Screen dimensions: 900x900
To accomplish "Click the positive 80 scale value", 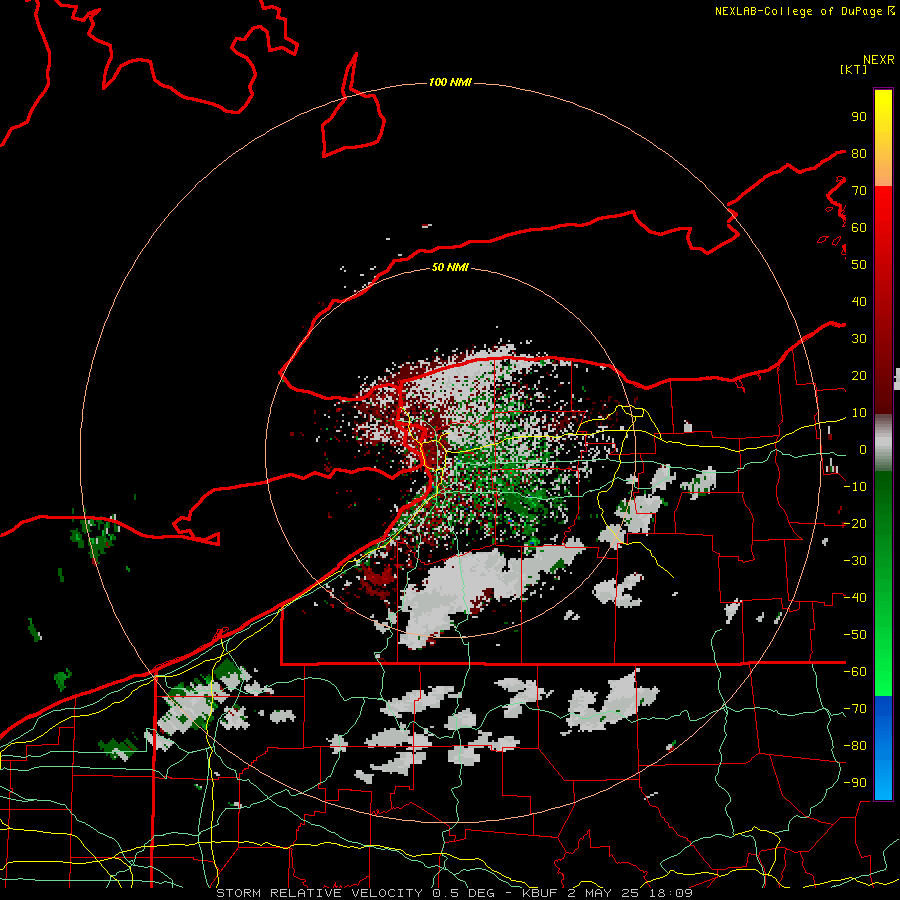I will click(859, 154).
